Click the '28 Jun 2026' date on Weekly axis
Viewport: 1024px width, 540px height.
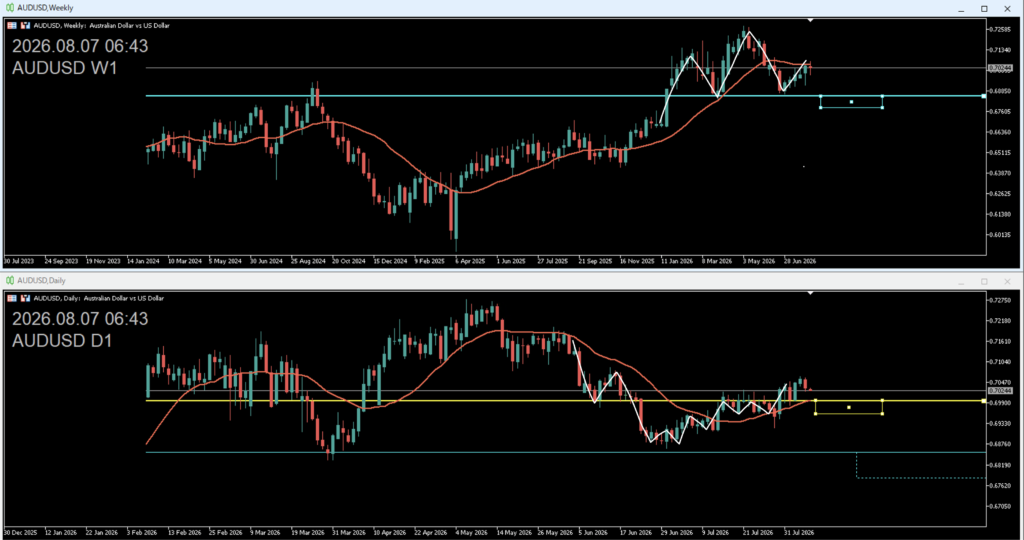pos(800,261)
